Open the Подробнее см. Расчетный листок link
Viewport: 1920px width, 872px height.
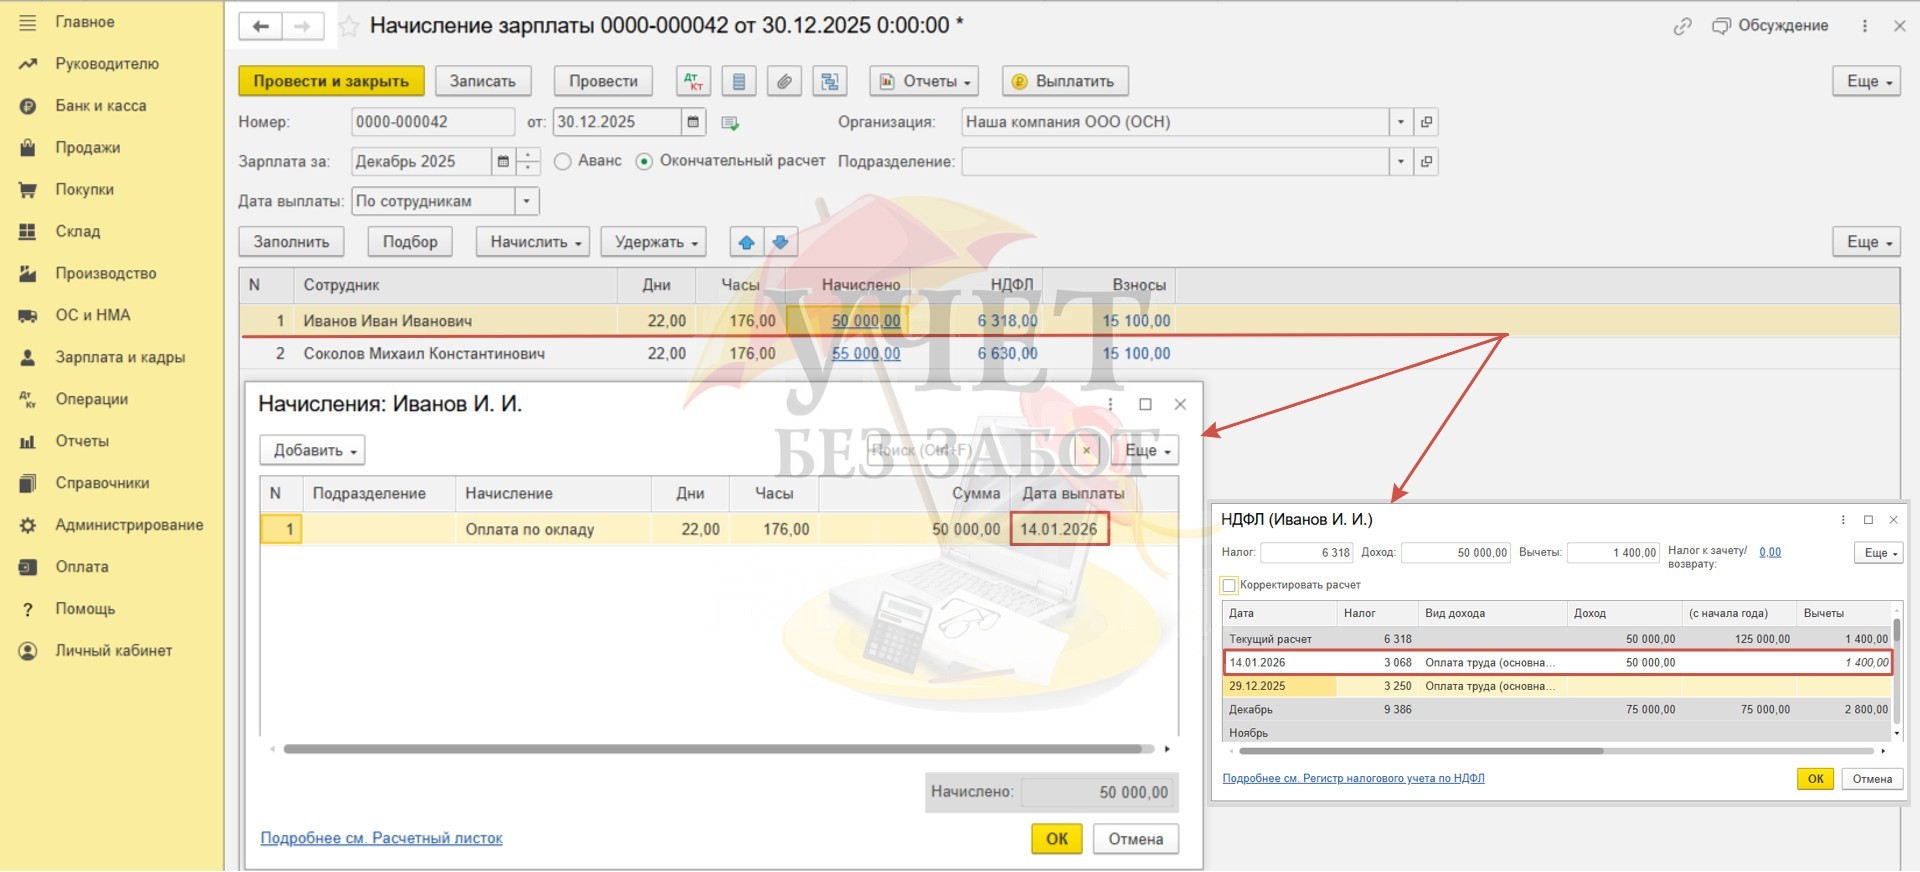pyautogui.click(x=381, y=838)
